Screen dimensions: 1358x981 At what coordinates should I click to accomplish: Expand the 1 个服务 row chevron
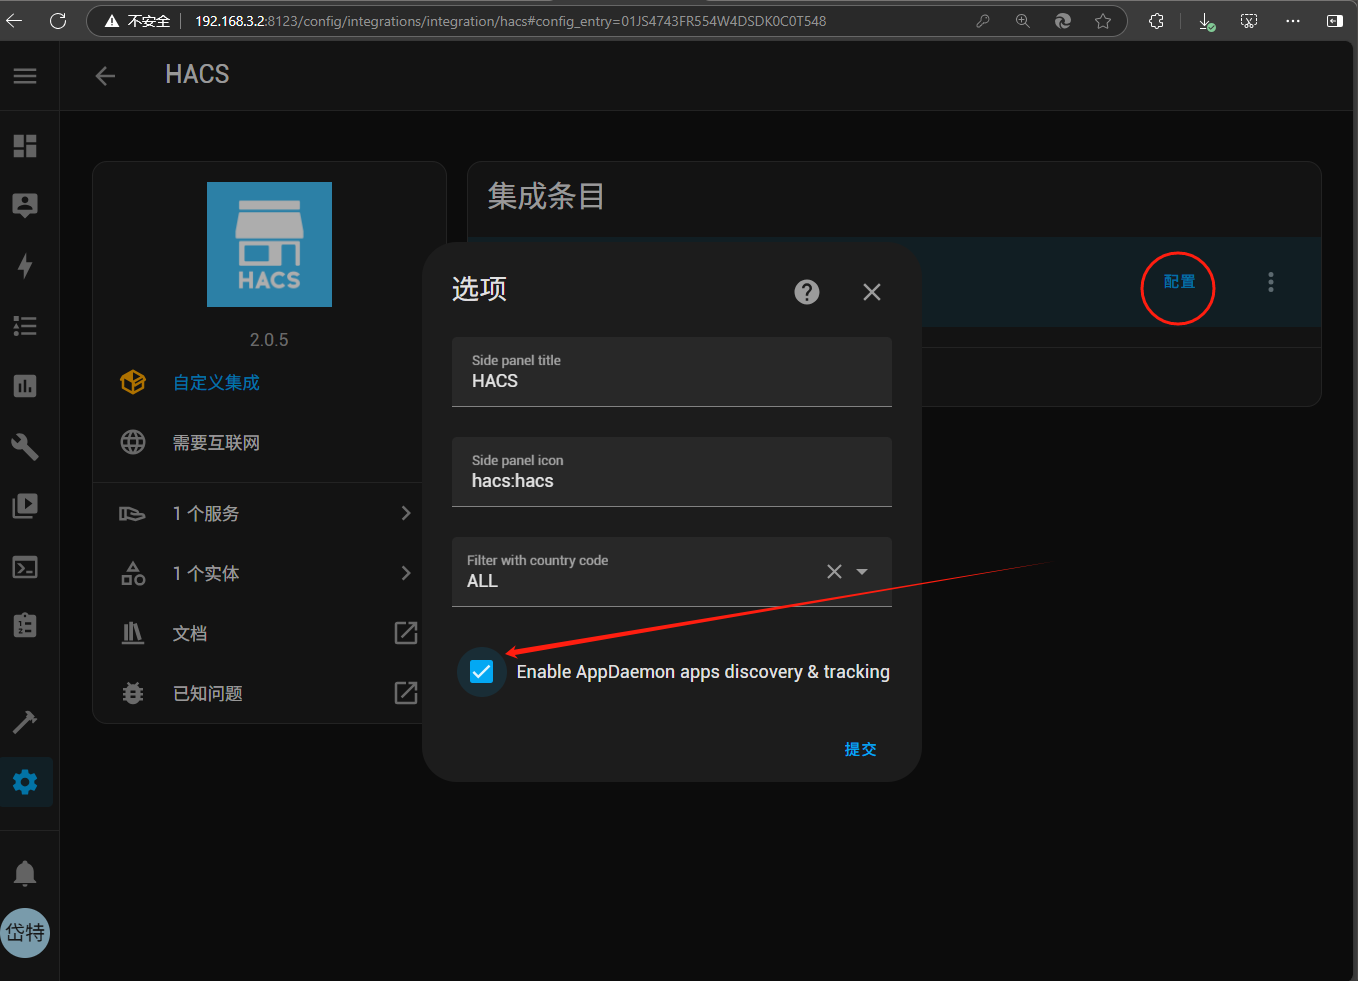pos(405,513)
